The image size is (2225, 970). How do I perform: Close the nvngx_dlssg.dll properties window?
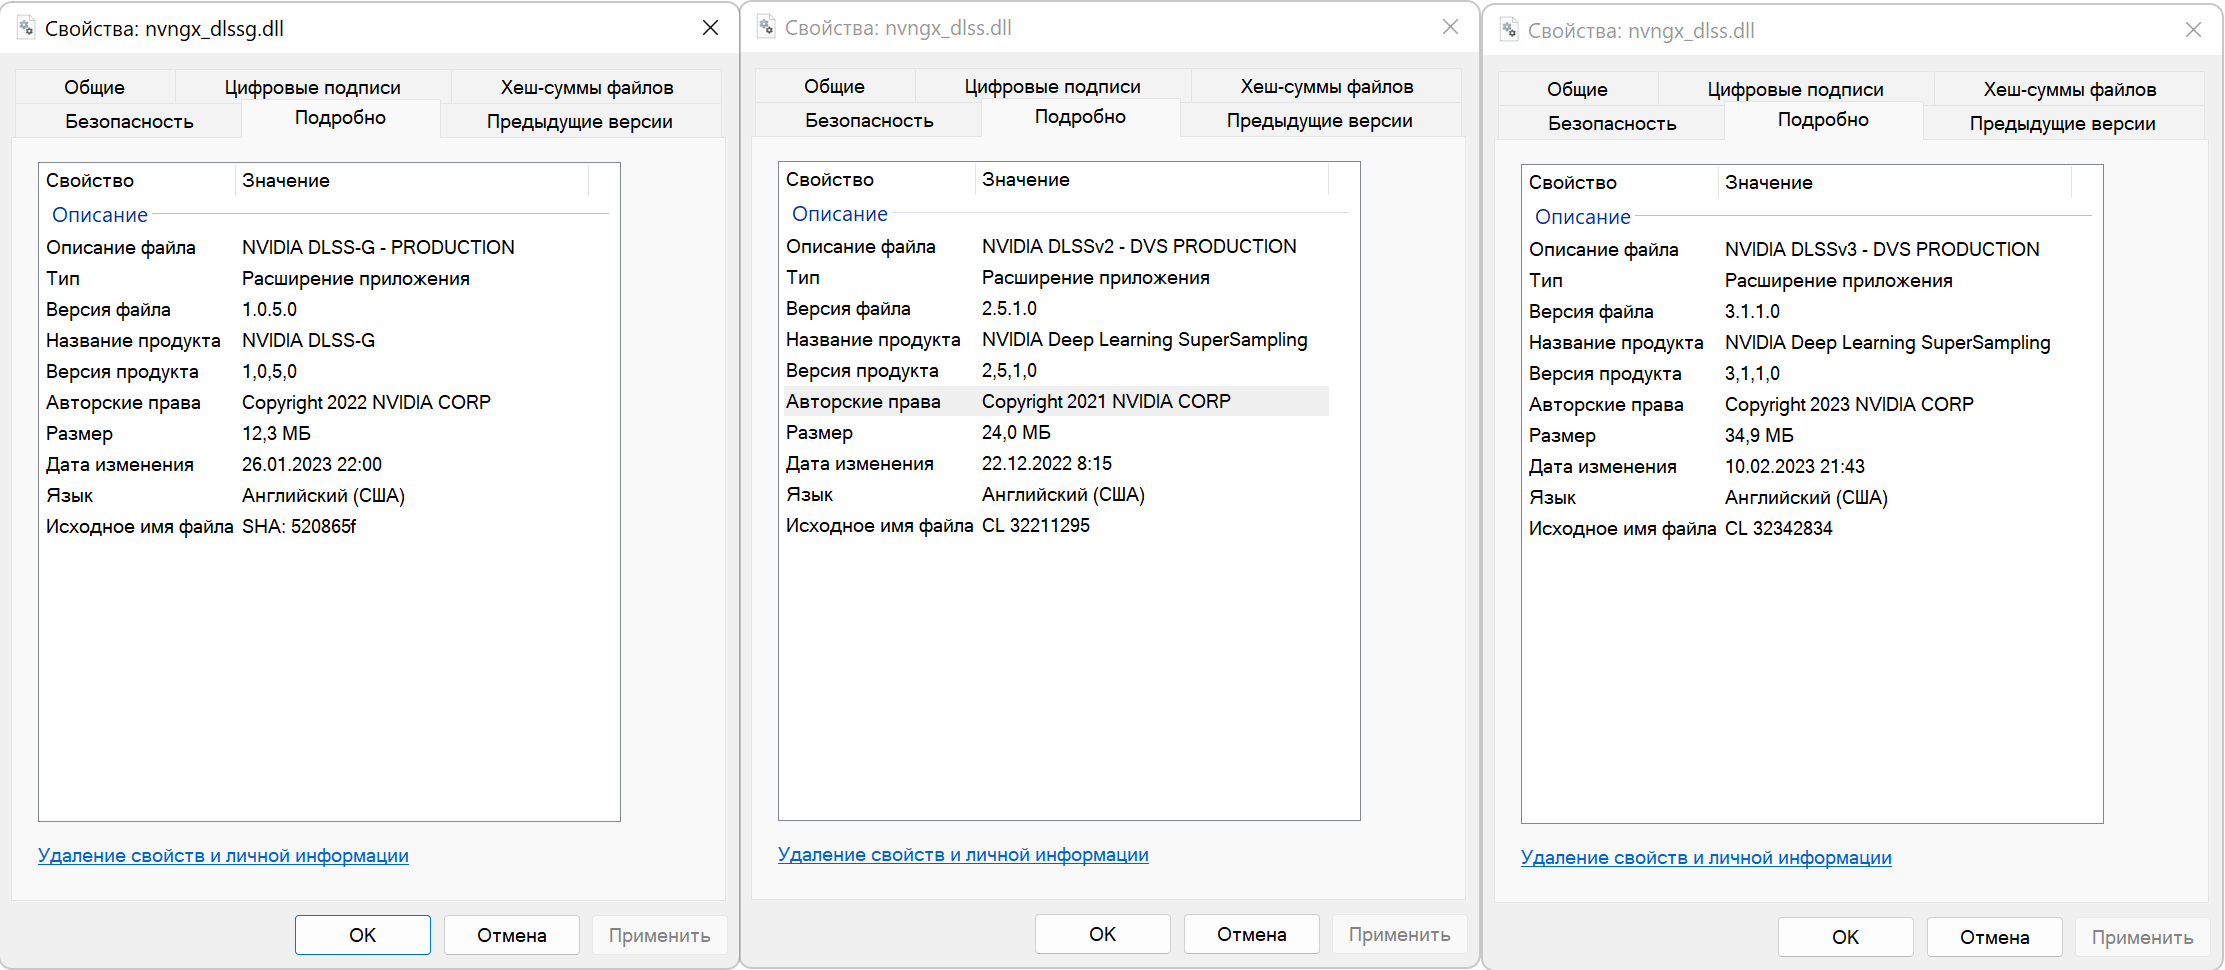(710, 28)
